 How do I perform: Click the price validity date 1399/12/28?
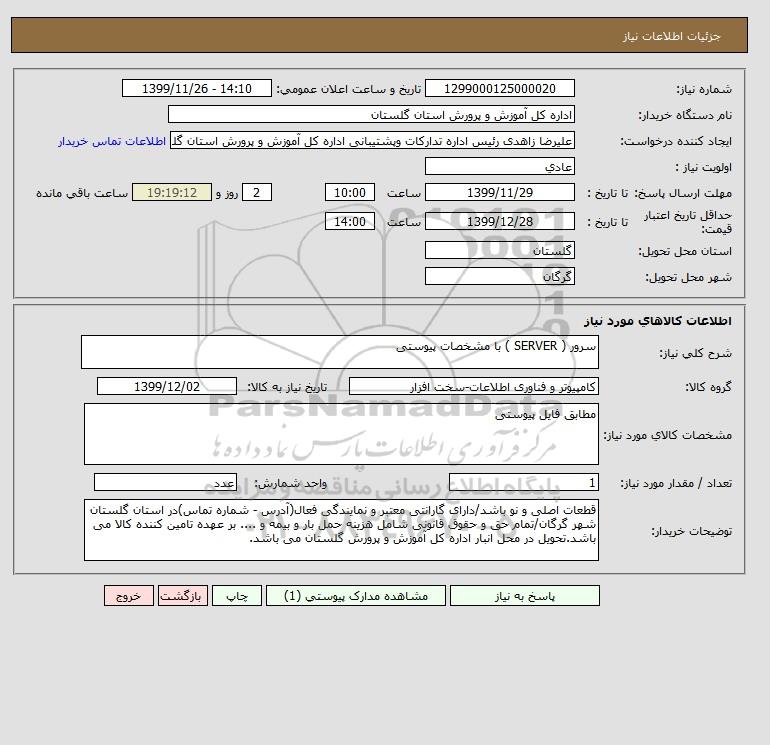pos(499,221)
